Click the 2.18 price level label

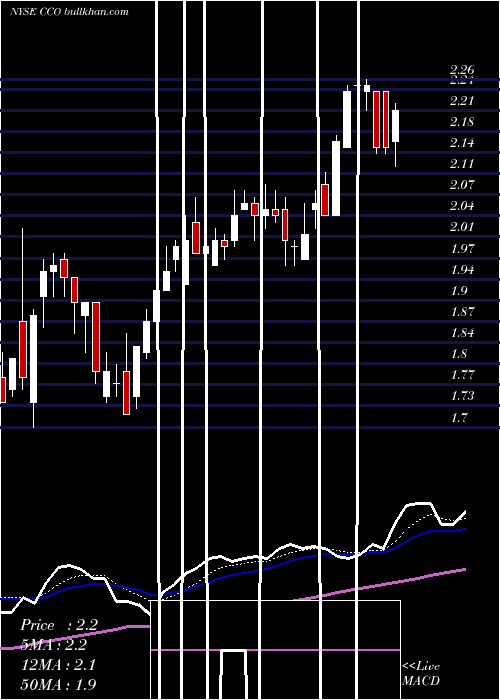pyautogui.click(x=462, y=122)
